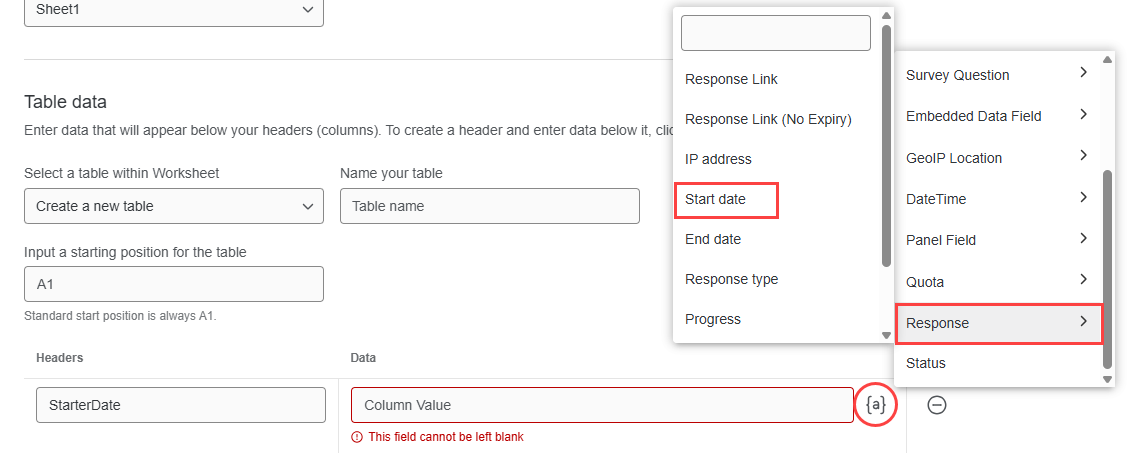The width and height of the screenshot is (1127, 461).
Task: Click the Table data heading
Action: point(65,102)
